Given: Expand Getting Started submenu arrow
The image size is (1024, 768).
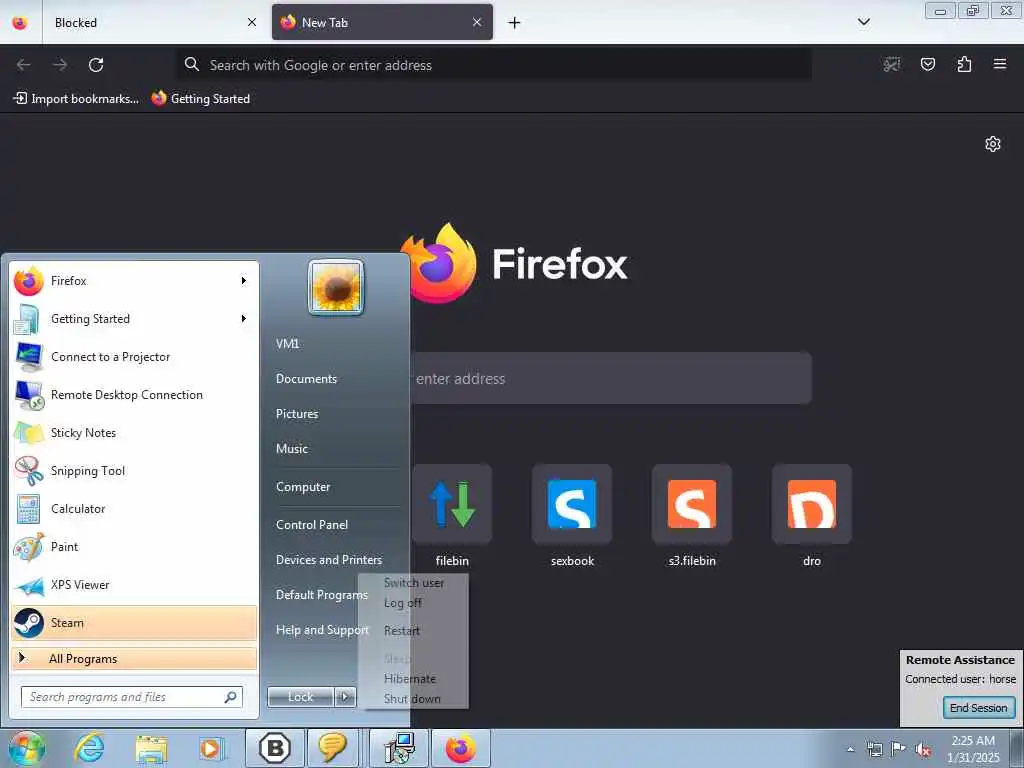Looking at the screenshot, I should tap(244, 319).
